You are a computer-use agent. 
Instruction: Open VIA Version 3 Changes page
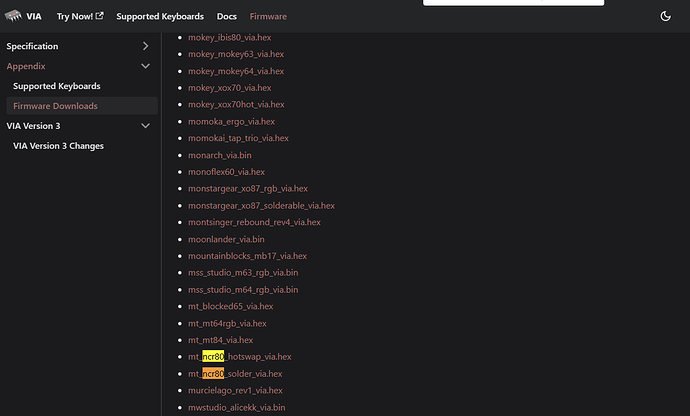59,146
